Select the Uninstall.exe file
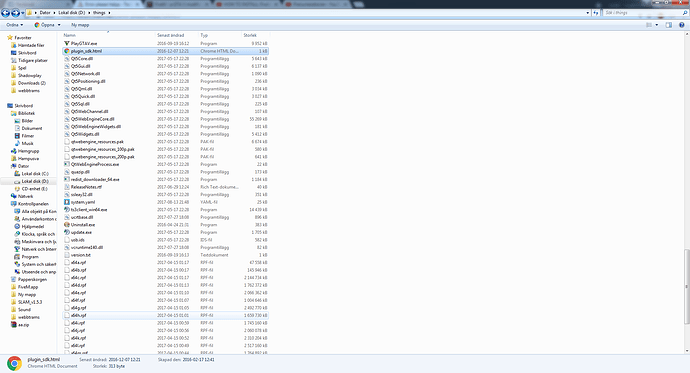 point(83,225)
